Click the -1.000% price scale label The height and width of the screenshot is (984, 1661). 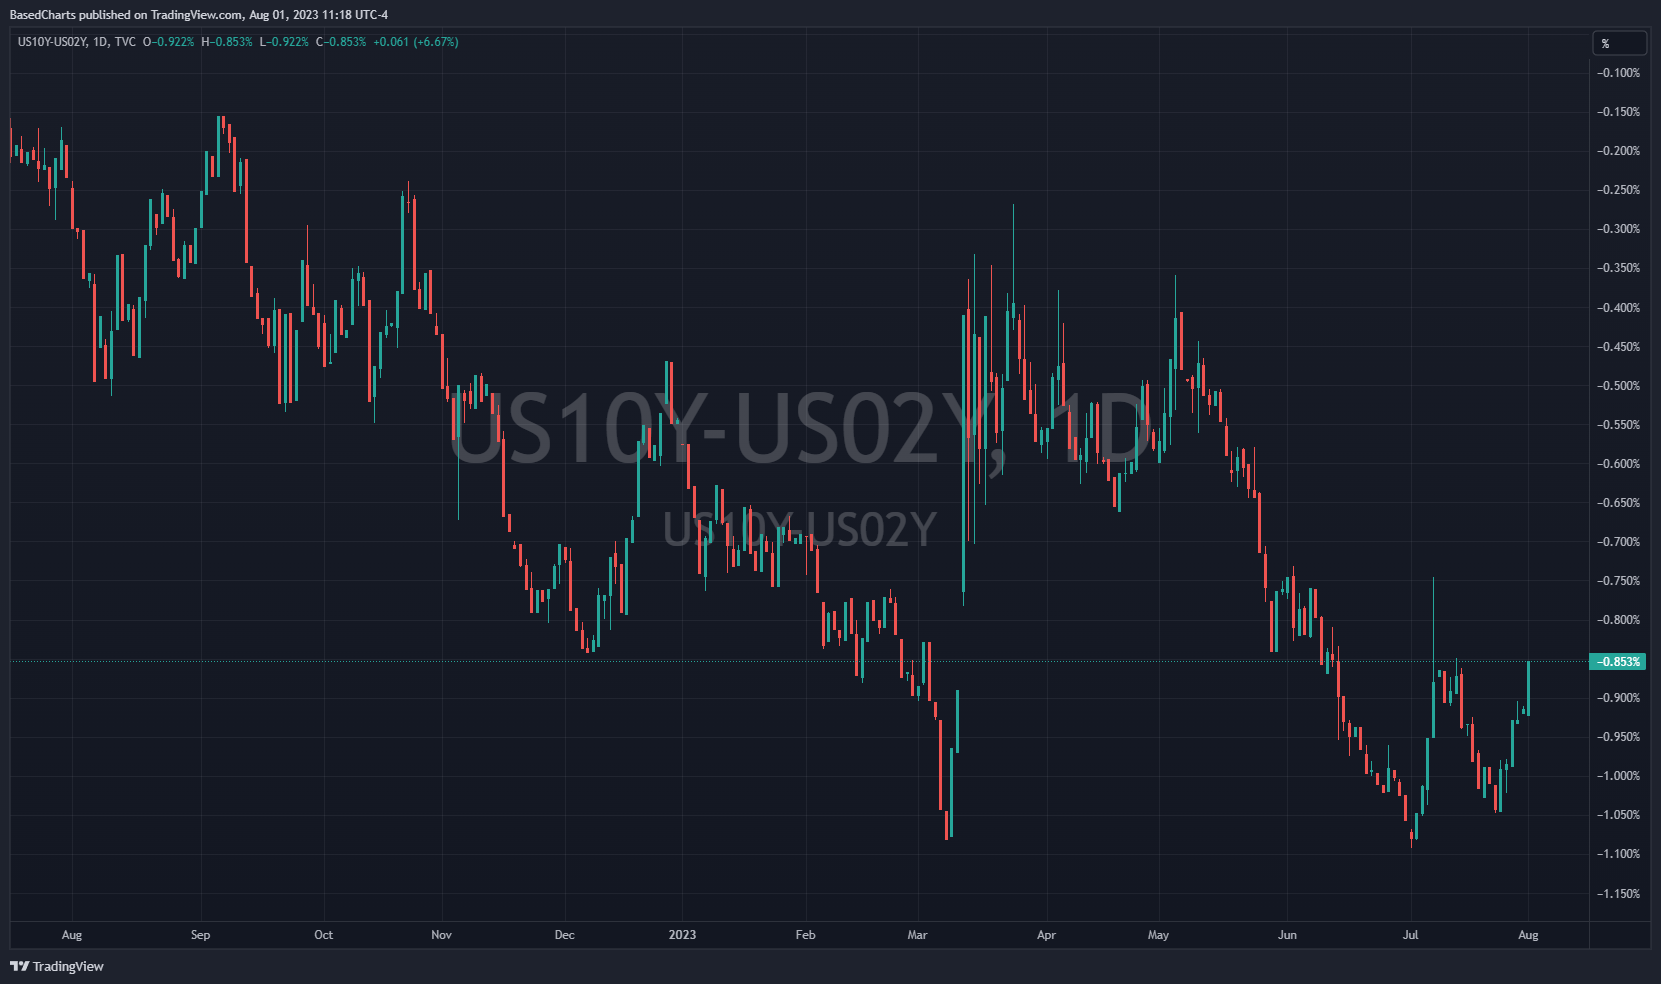click(x=1617, y=776)
